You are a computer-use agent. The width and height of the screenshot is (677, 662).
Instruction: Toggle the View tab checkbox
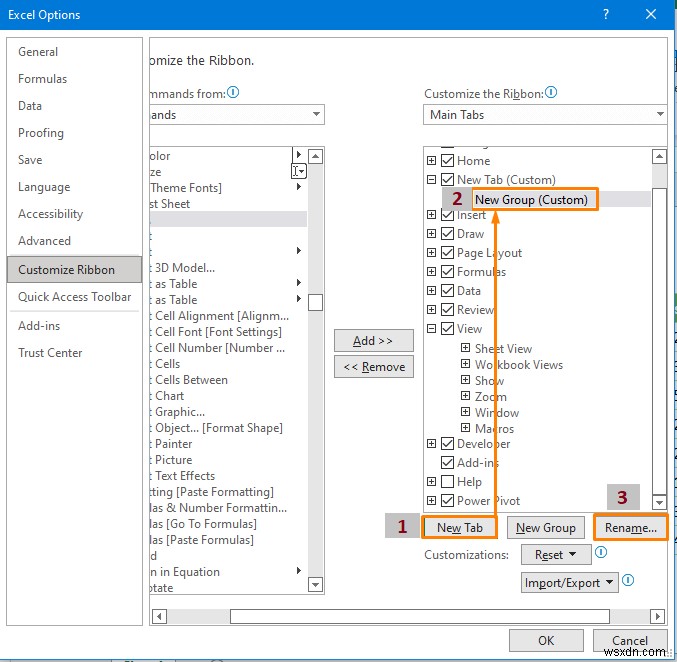447,329
